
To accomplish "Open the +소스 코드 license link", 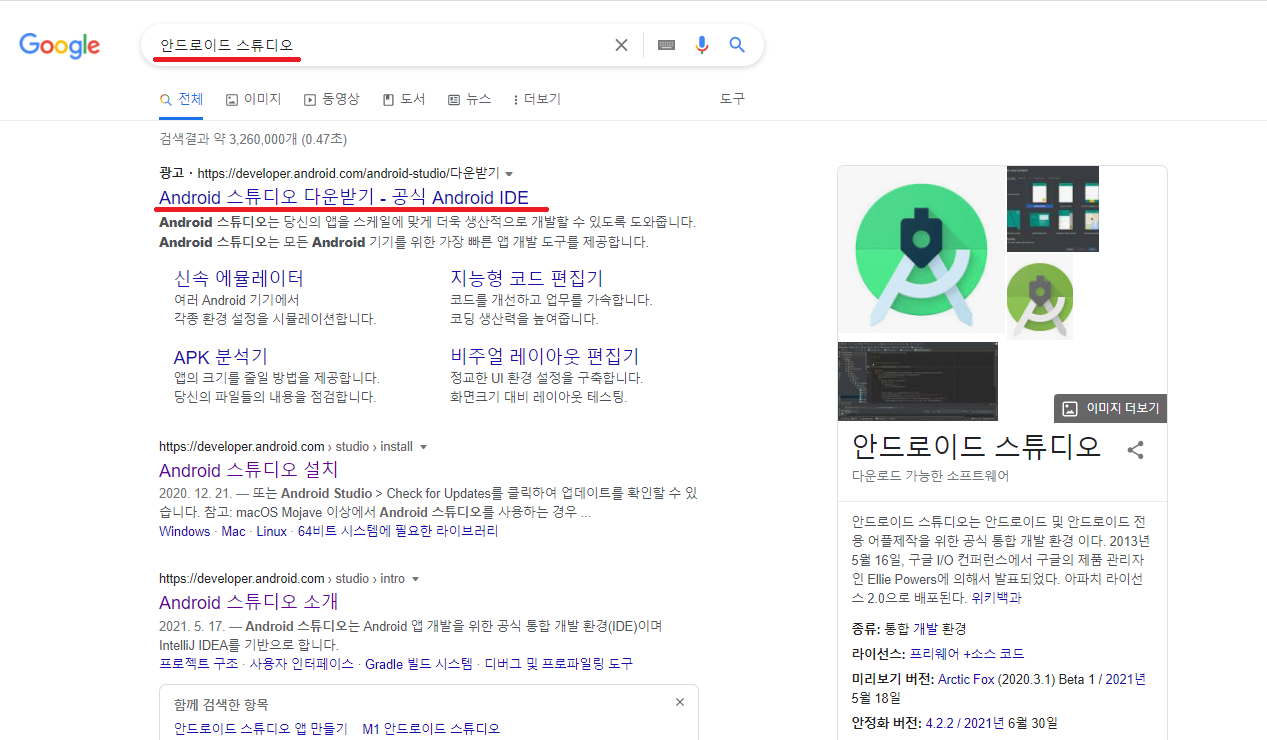I will pyautogui.click(x=993, y=654).
